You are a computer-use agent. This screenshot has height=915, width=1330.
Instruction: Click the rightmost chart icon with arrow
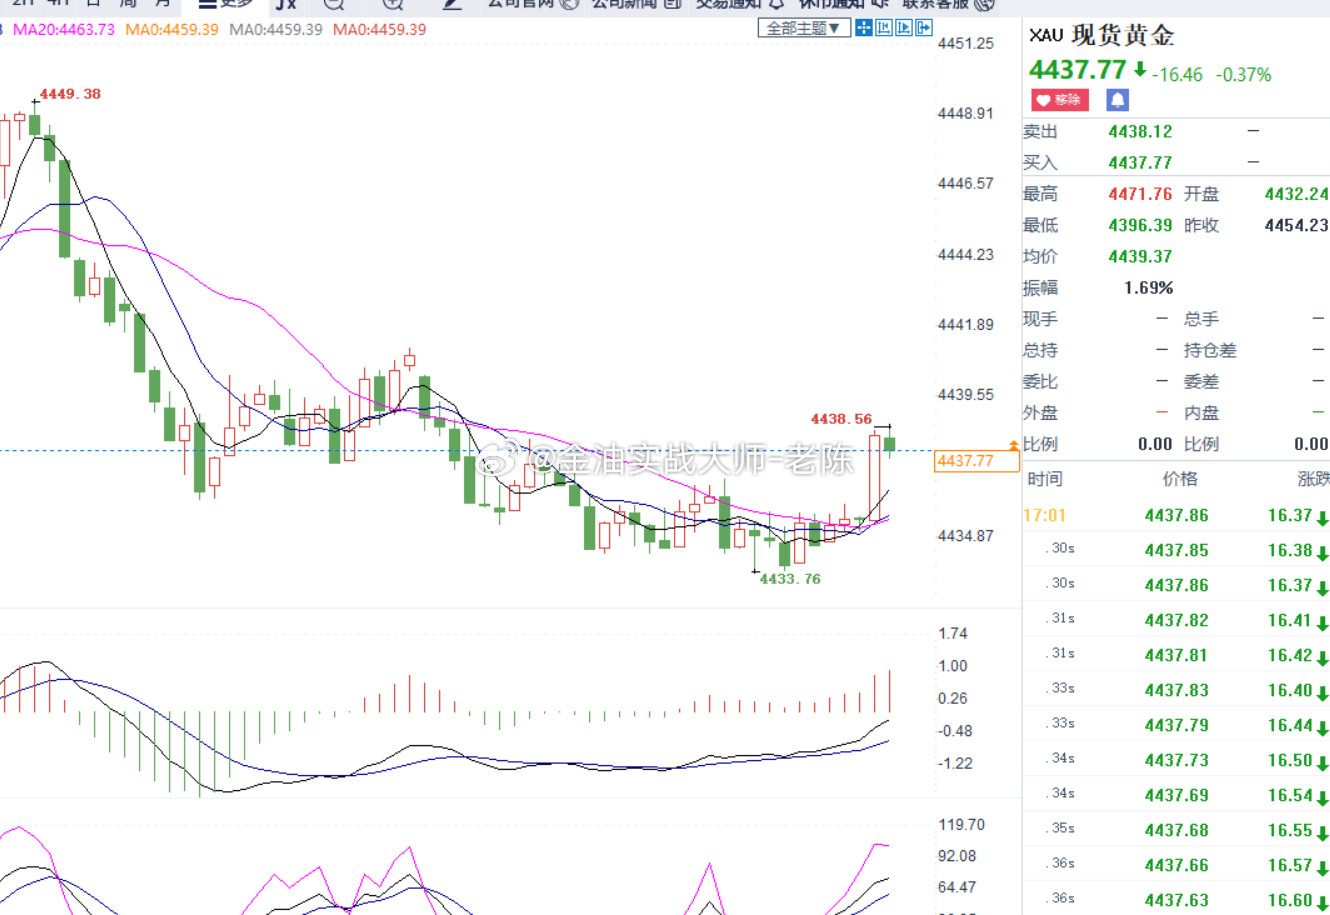click(923, 28)
